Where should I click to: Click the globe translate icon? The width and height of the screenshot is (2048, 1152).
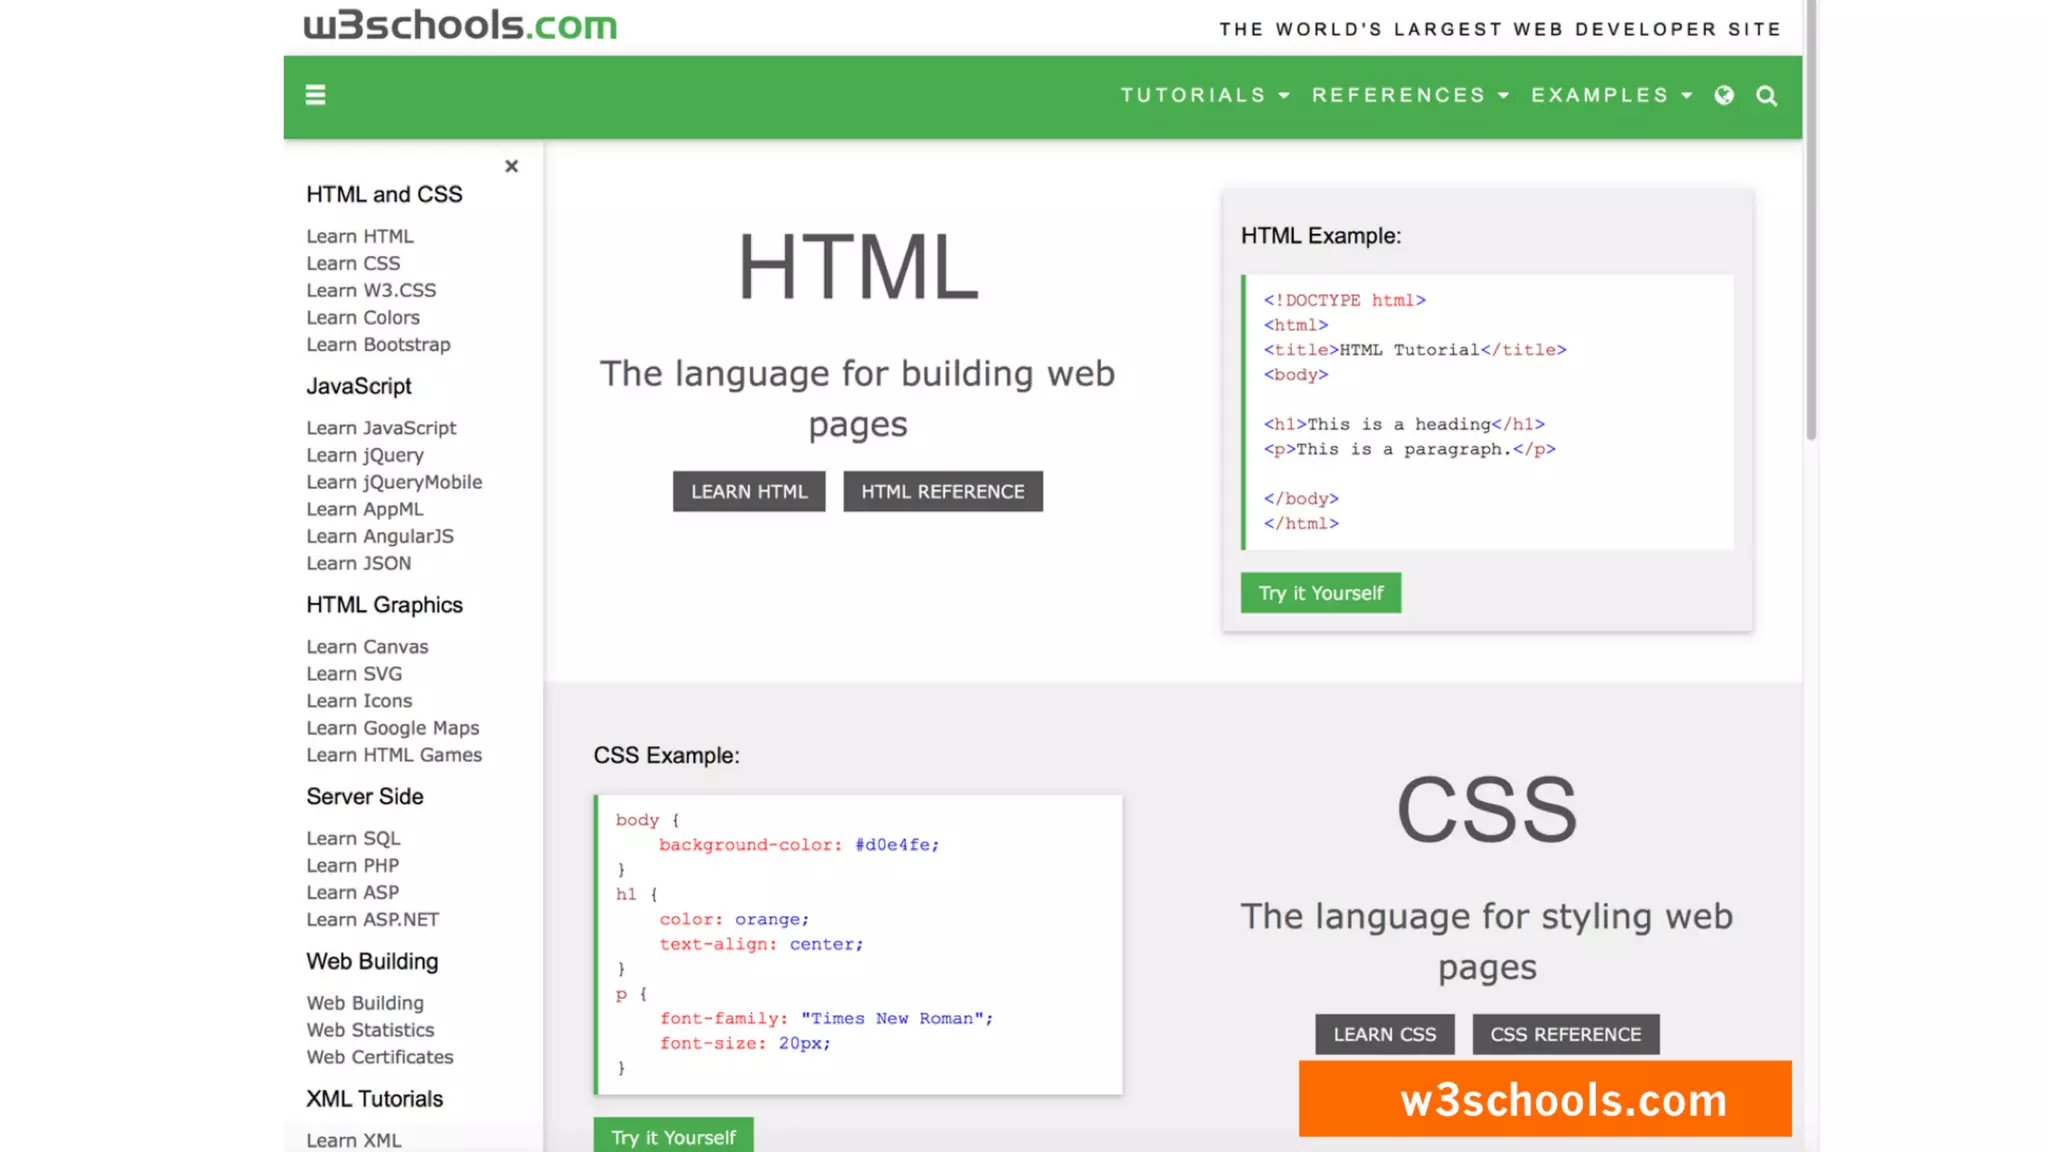[x=1724, y=95]
